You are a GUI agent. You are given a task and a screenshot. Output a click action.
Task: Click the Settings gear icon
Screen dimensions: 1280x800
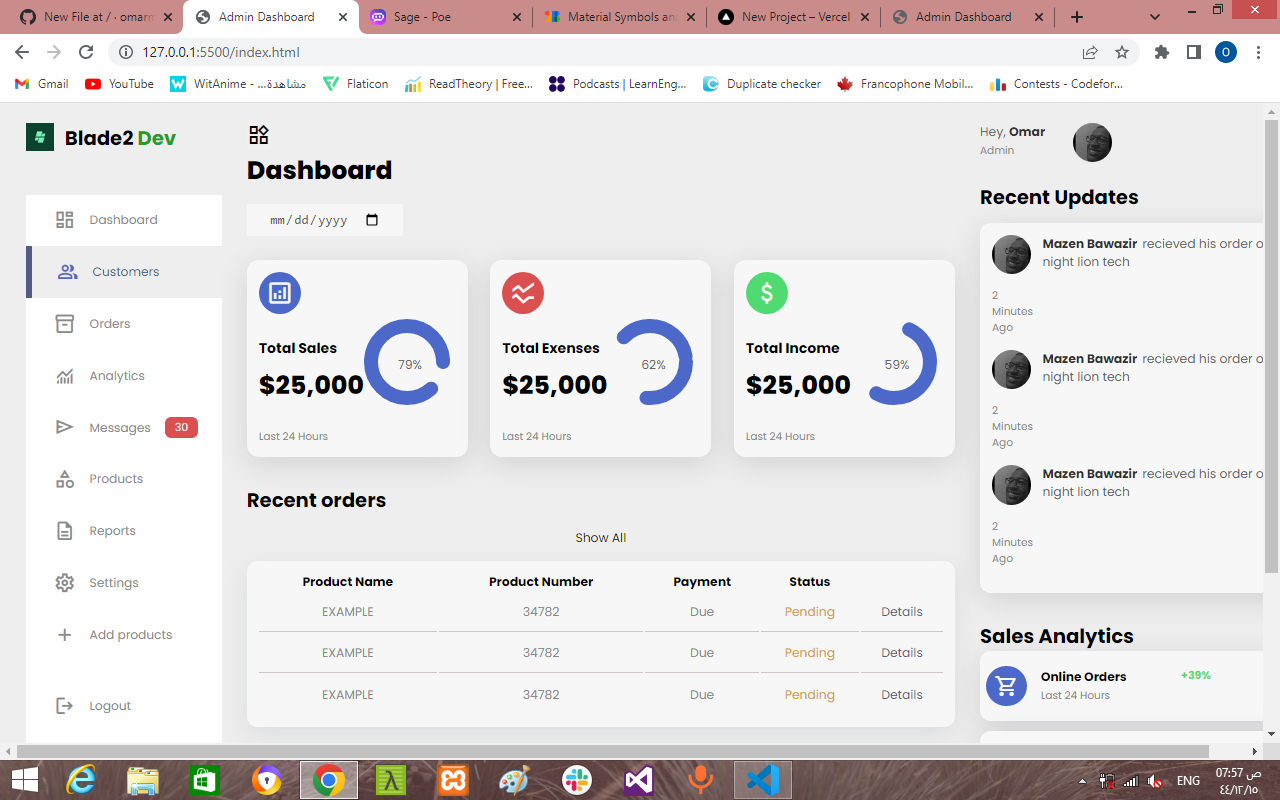click(64, 582)
